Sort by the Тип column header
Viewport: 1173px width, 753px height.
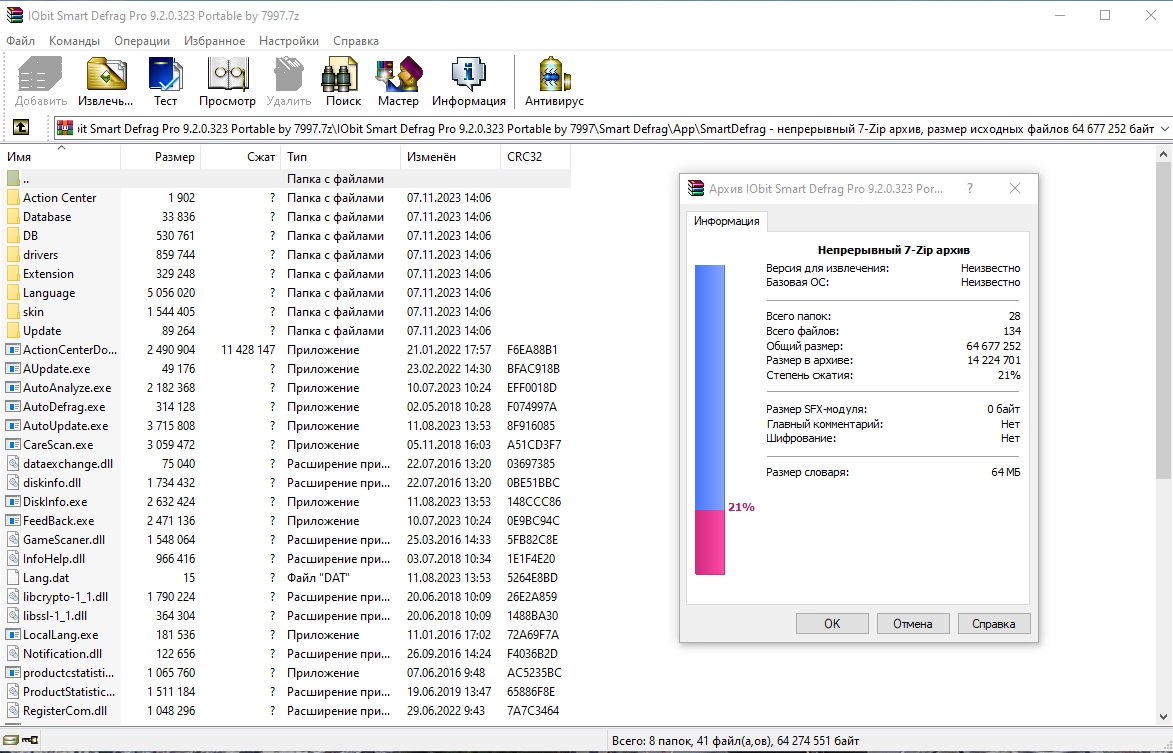[x=340, y=157]
